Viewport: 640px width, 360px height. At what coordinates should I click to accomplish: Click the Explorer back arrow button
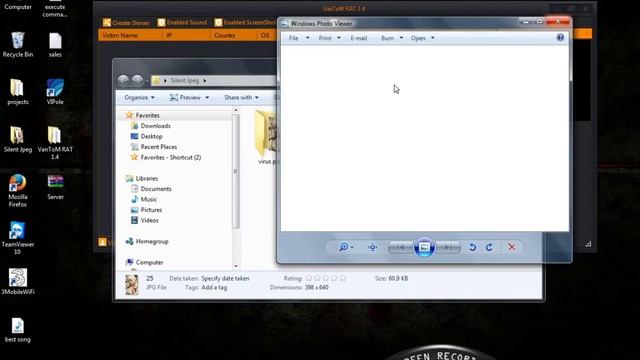(x=123, y=80)
